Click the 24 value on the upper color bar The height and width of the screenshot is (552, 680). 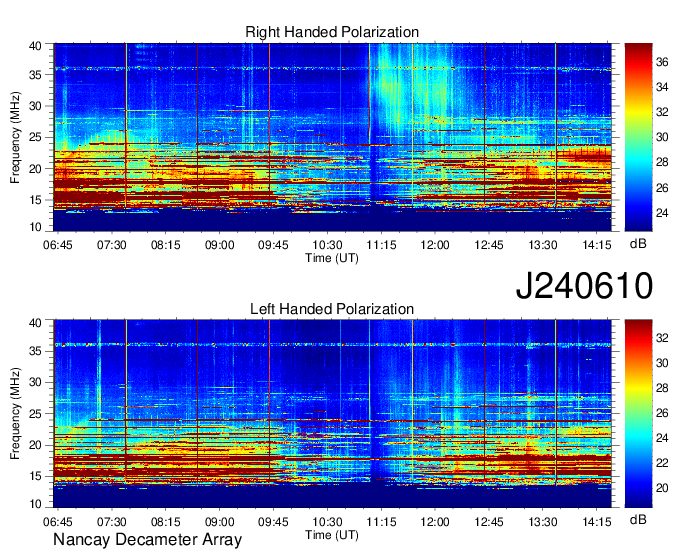tap(662, 213)
